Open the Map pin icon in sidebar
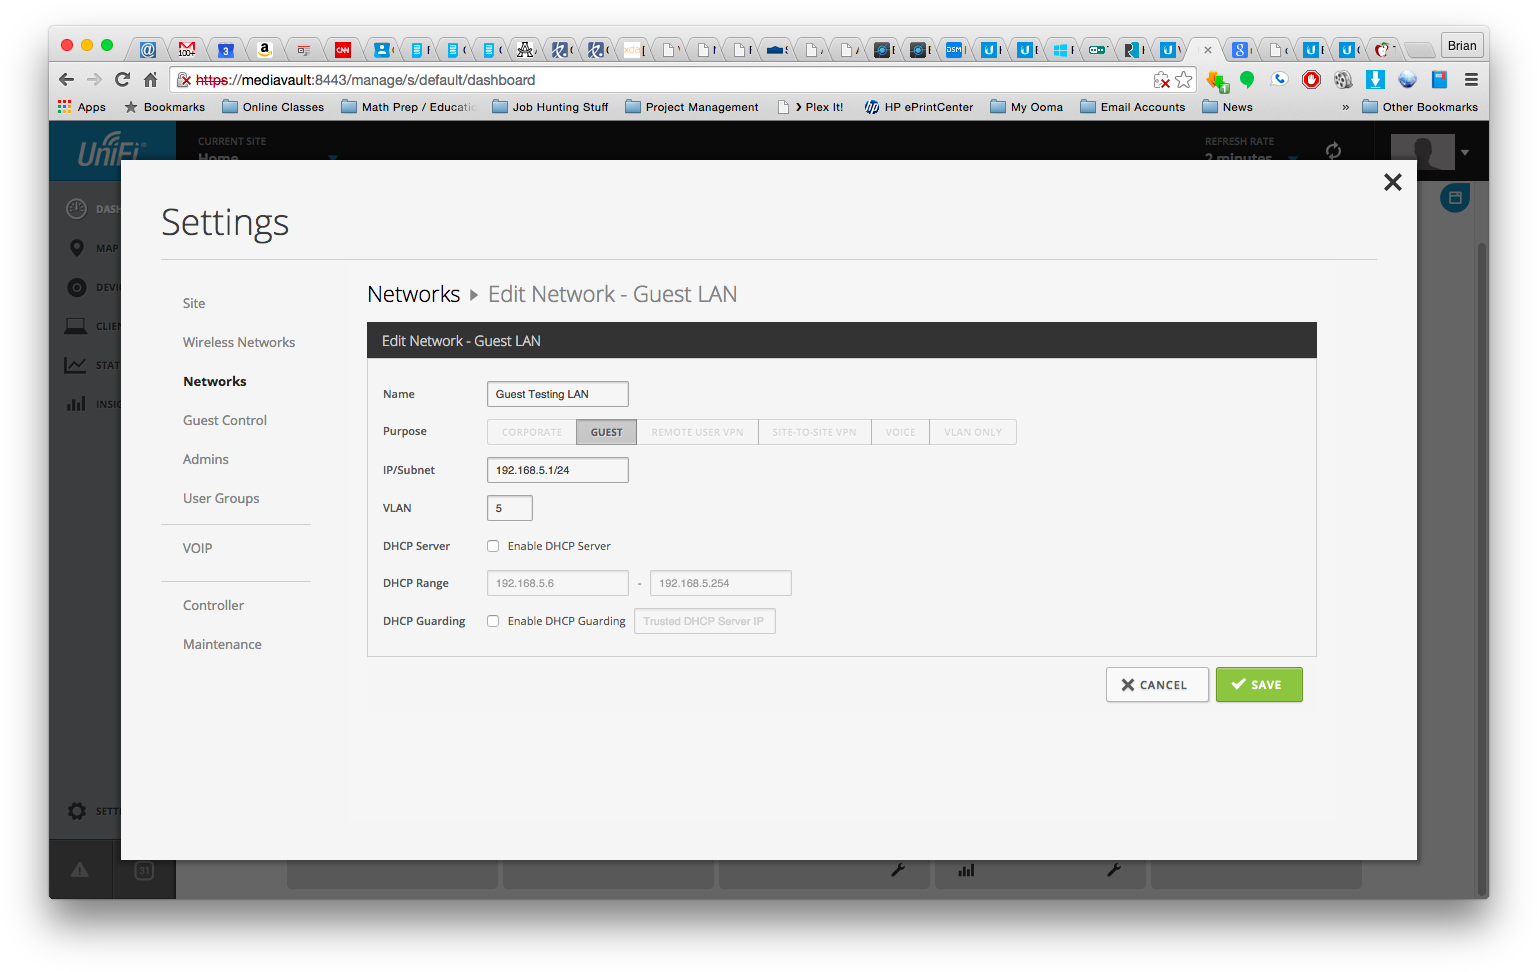Viewport: 1537px width, 972px height. (77, 248)
